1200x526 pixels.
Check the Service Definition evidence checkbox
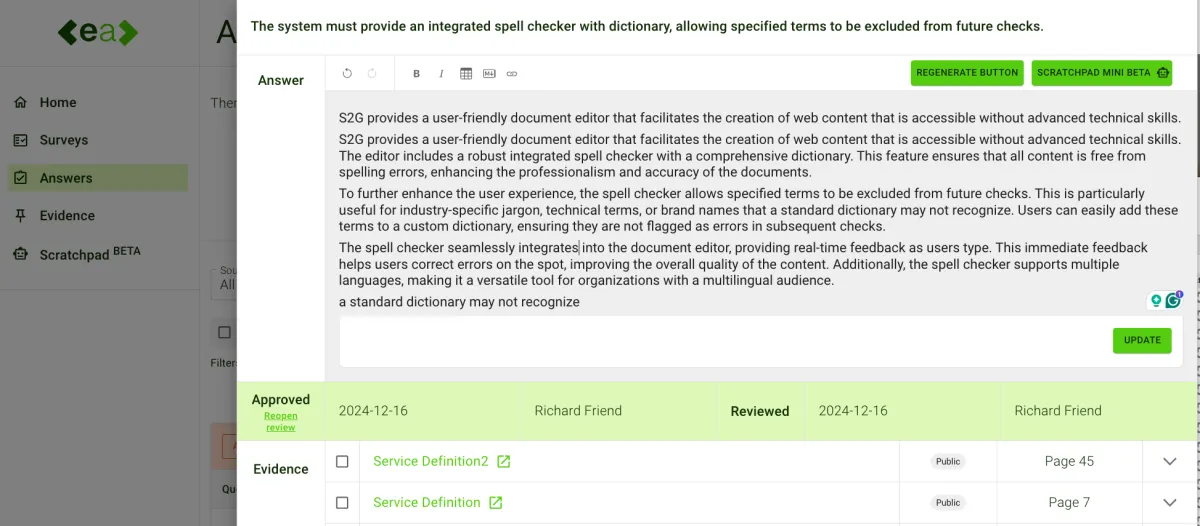342,502
